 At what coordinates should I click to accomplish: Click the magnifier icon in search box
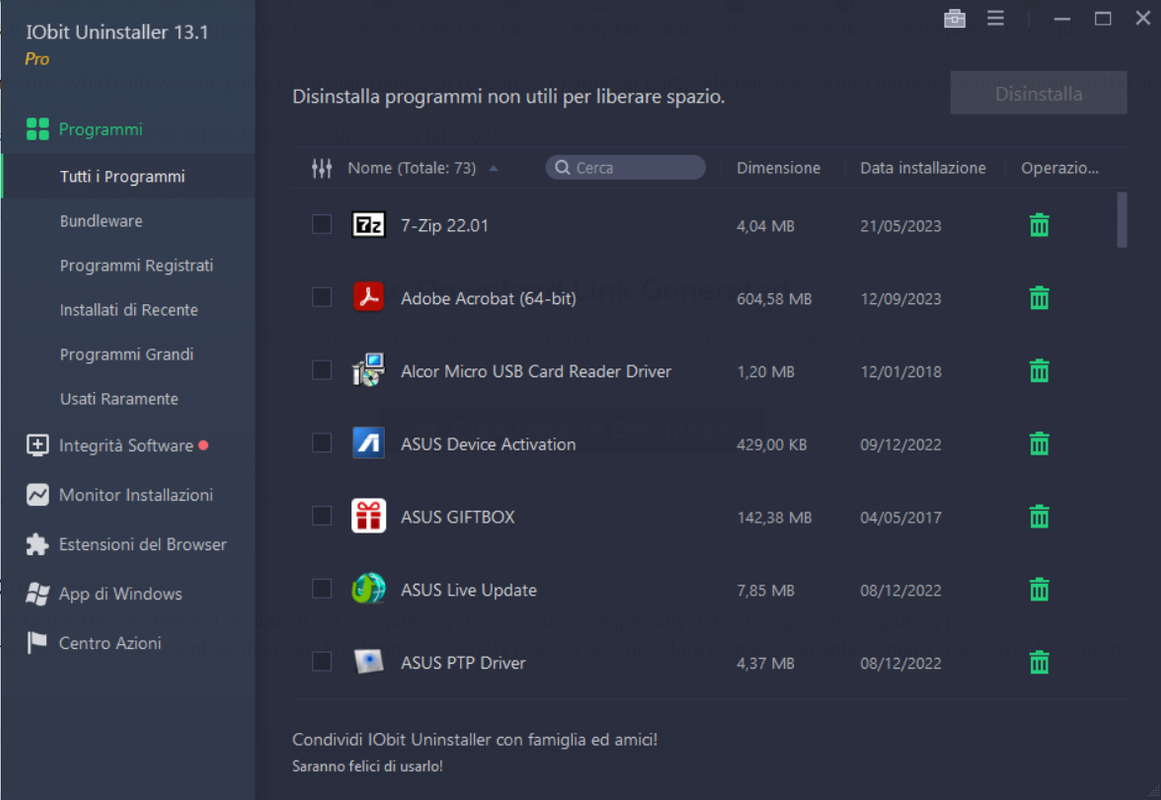point(563,167)
